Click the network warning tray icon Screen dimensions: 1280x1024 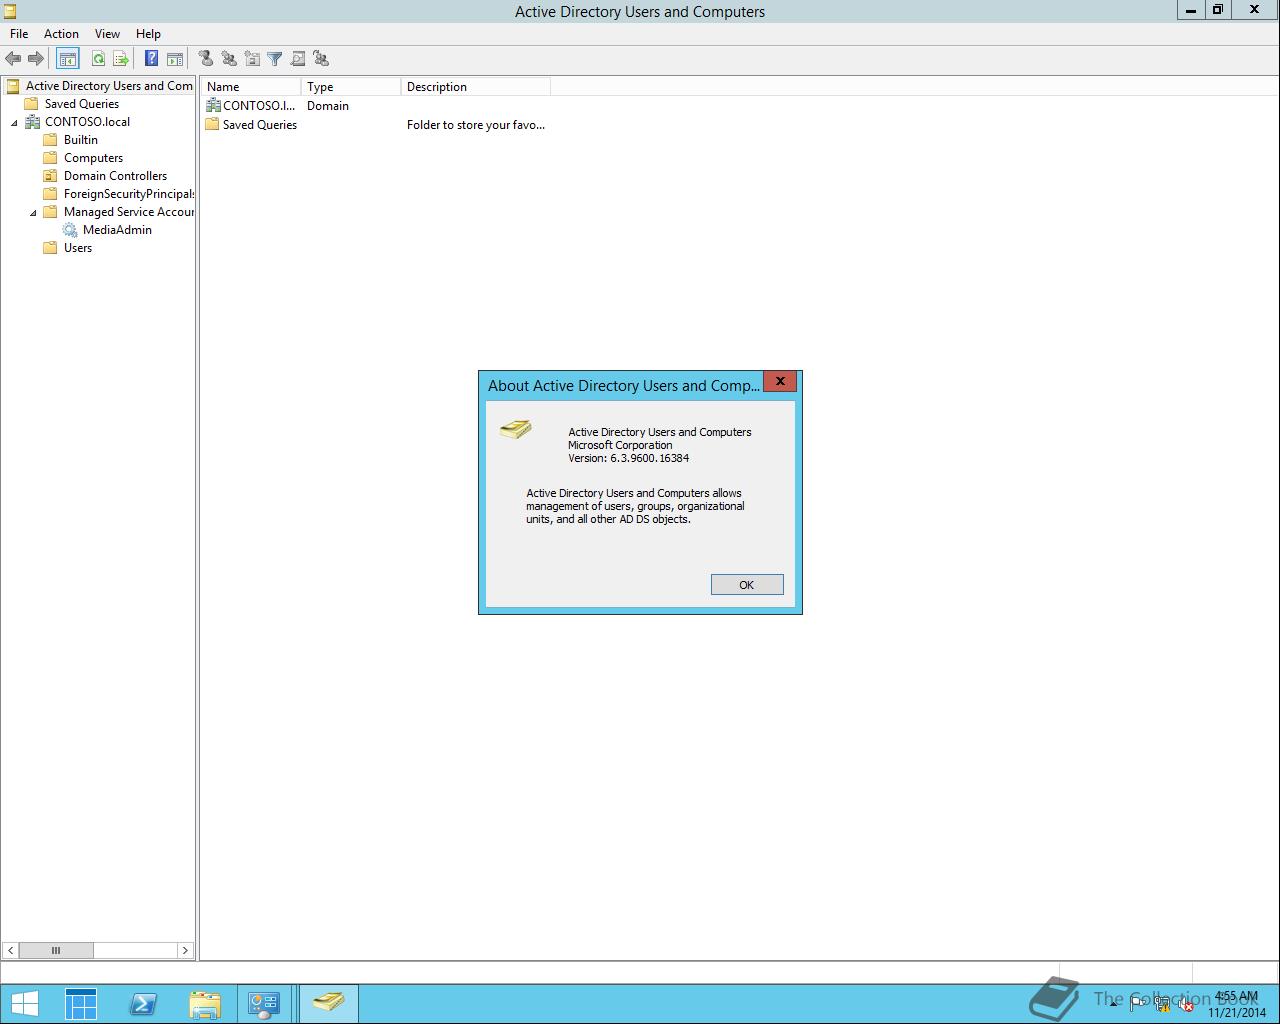(1162, 1004)
